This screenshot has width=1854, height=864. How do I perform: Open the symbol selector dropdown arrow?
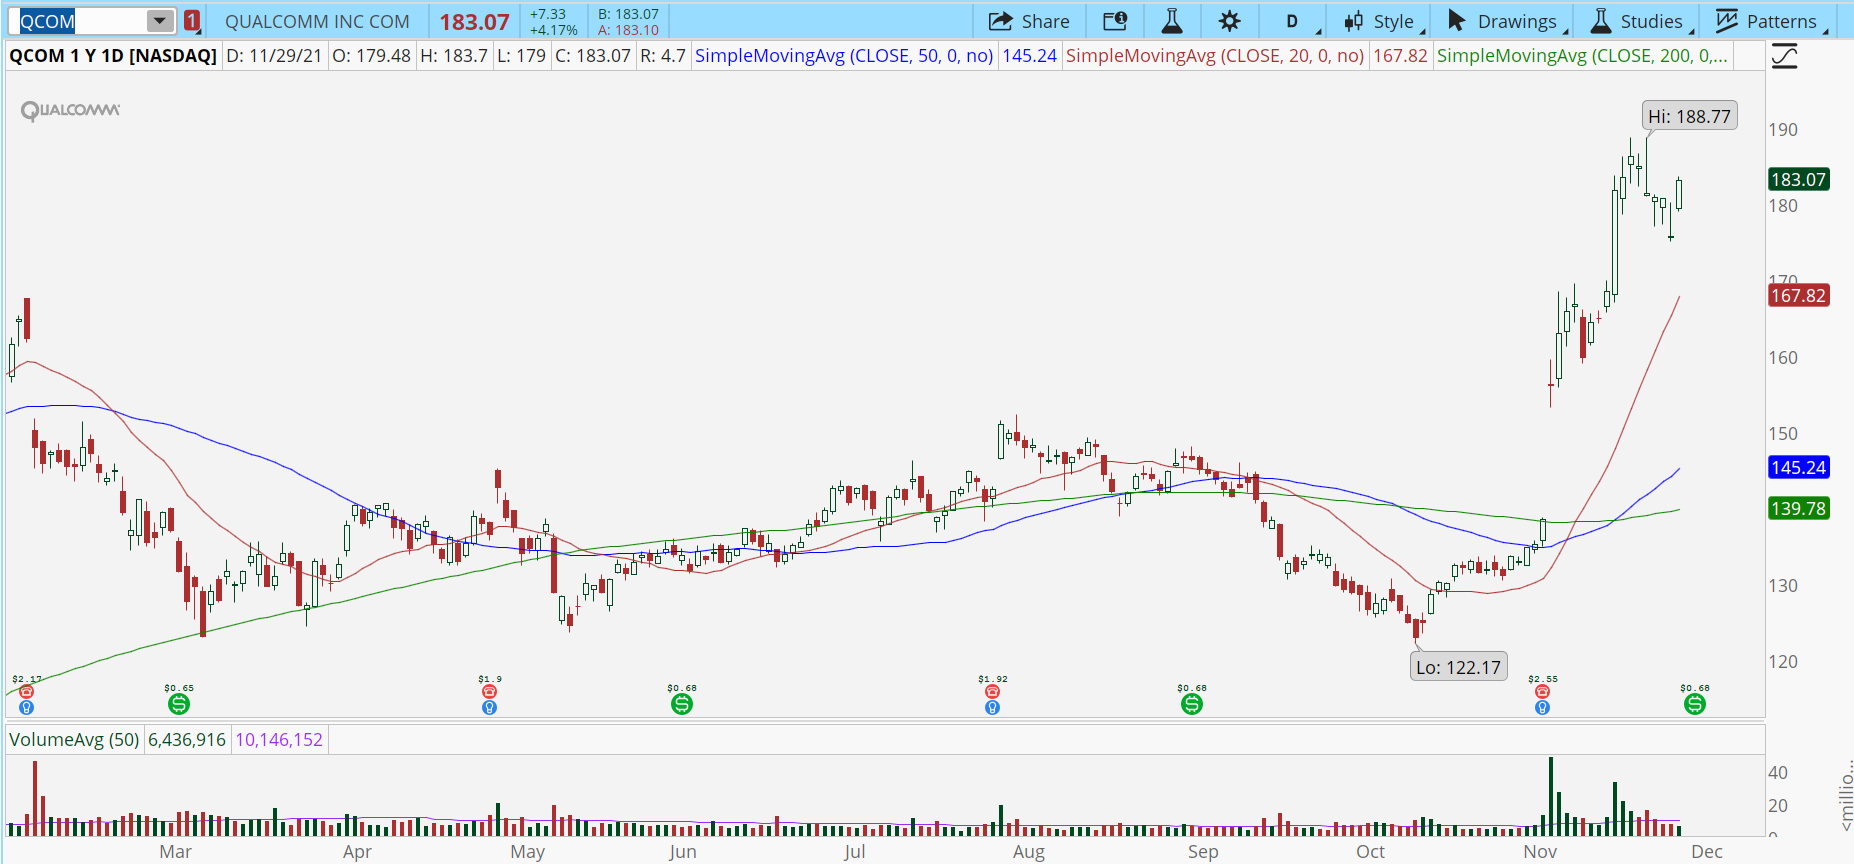tap(160, 21)
